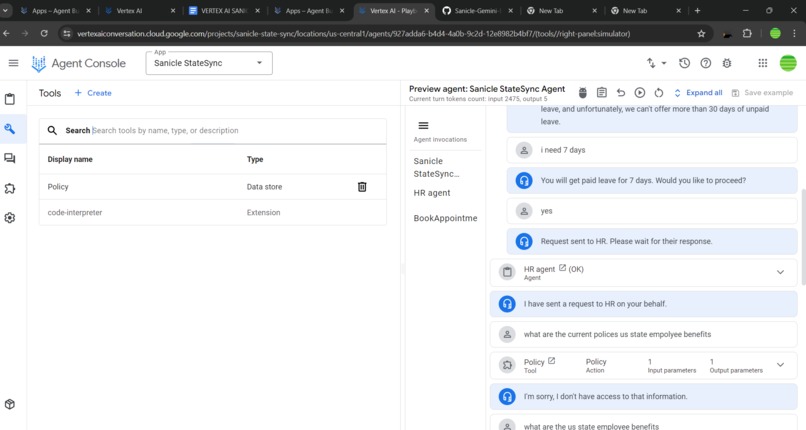Open browser extensions puzzle icon

pyautogui.click(x=747, y=33)
